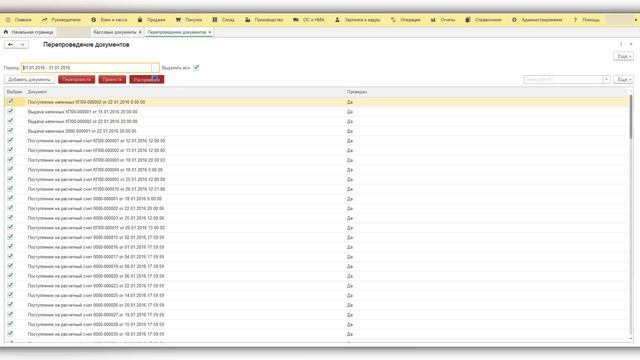This screenshot has width=640, height=360.
Task: Click the red Перепровести button
Action: pyautogui.click(x=77, y=80)
